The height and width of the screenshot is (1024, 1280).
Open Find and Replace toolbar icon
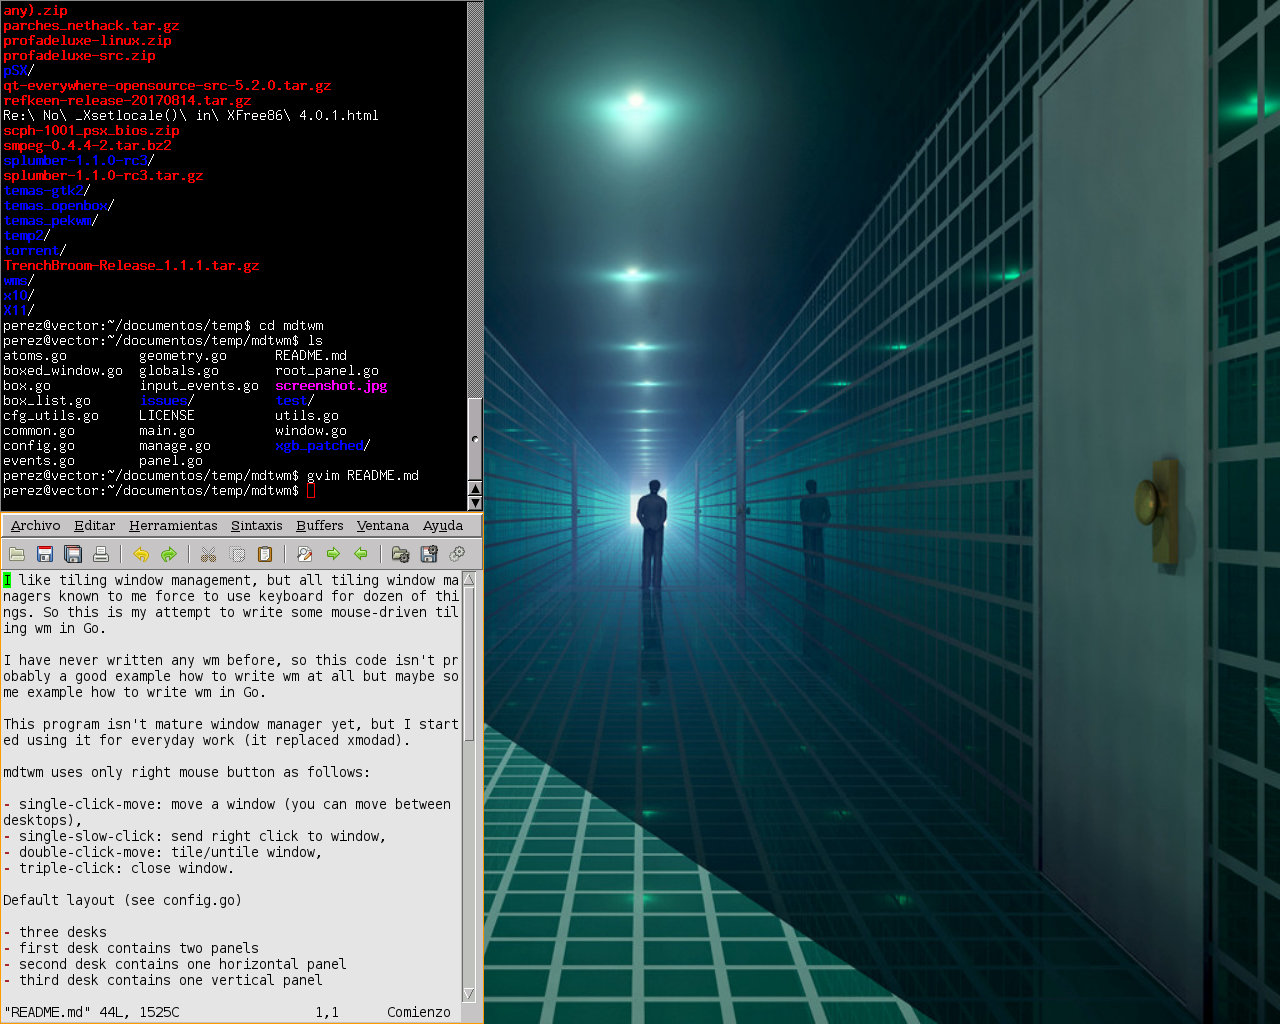coord(305,554)
